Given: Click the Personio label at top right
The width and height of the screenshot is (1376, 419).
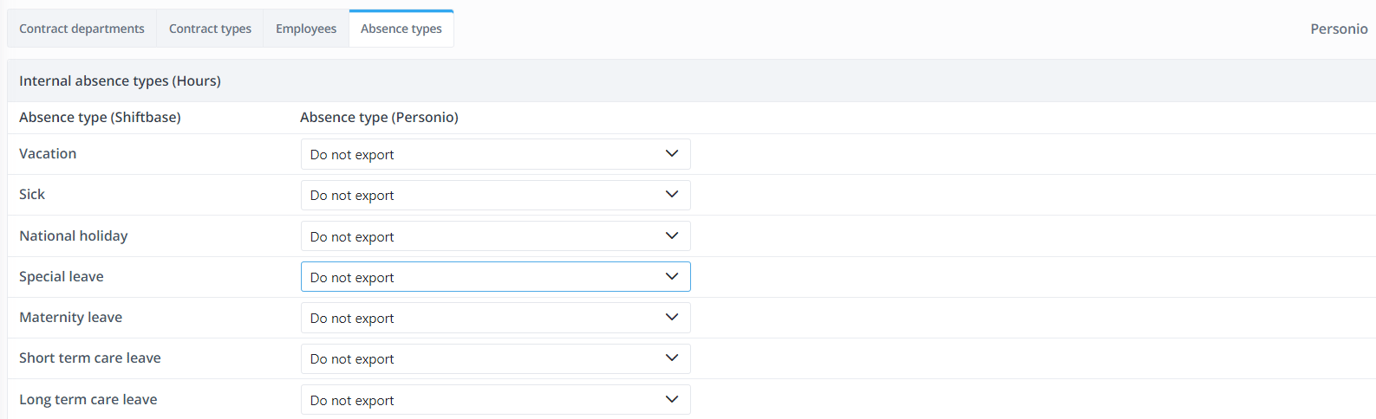Looking at the screenshot, I should click(1338, 29).
